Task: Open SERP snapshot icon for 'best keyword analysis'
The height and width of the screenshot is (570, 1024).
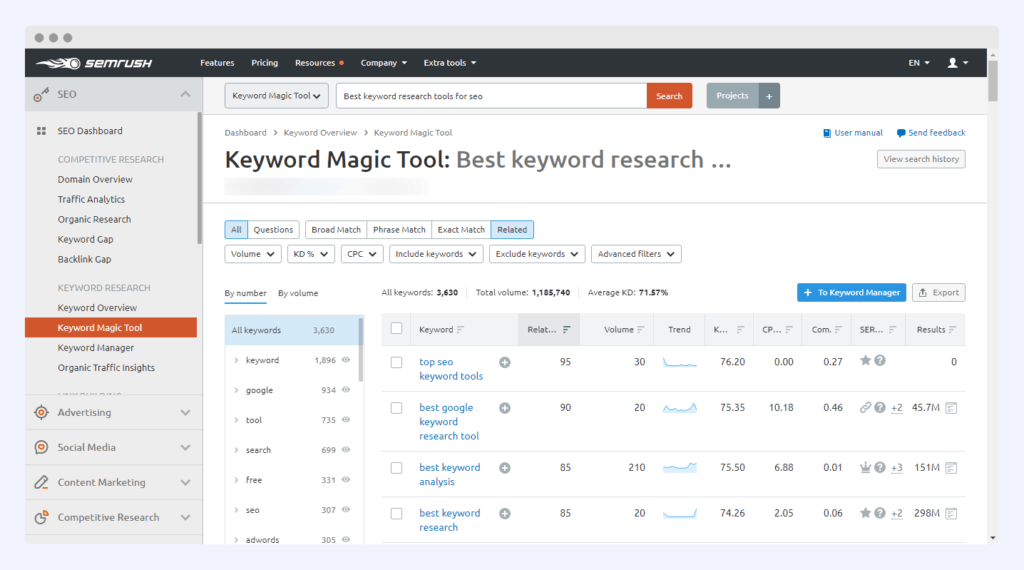Action: 952,468
